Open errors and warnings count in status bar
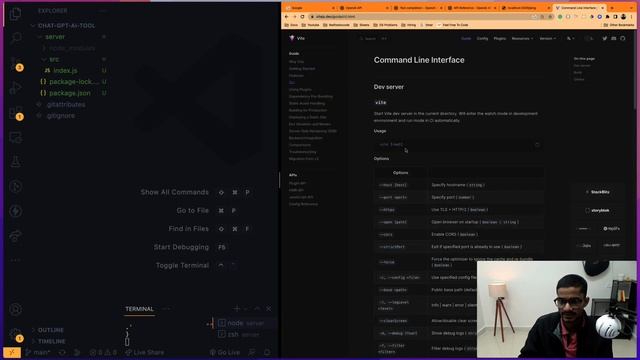640x360 pixels. tap(103, 352)
